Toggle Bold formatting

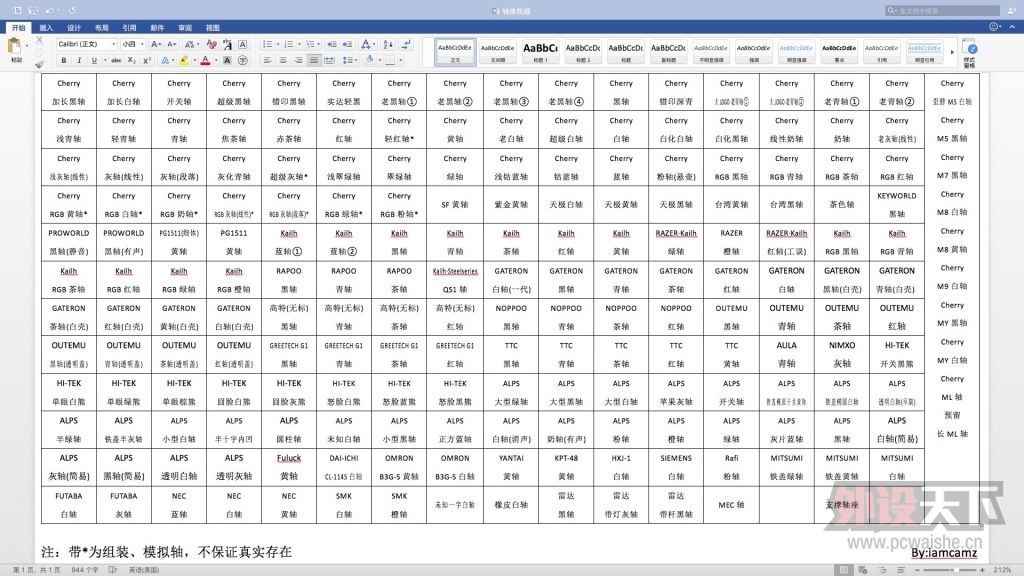pos(64,60)
